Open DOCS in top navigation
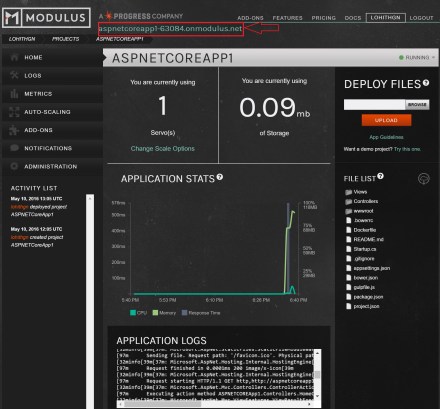This screenshot has height=409, width=440. (x=353, y=18)
